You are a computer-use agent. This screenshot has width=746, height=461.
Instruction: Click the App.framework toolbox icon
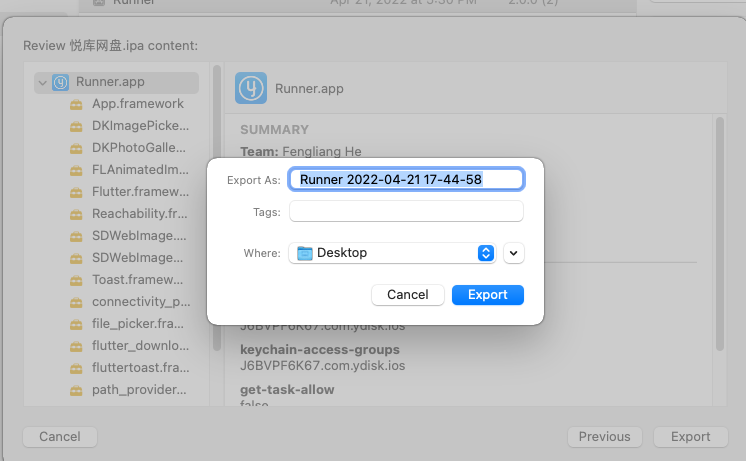[x=76, y=104]
